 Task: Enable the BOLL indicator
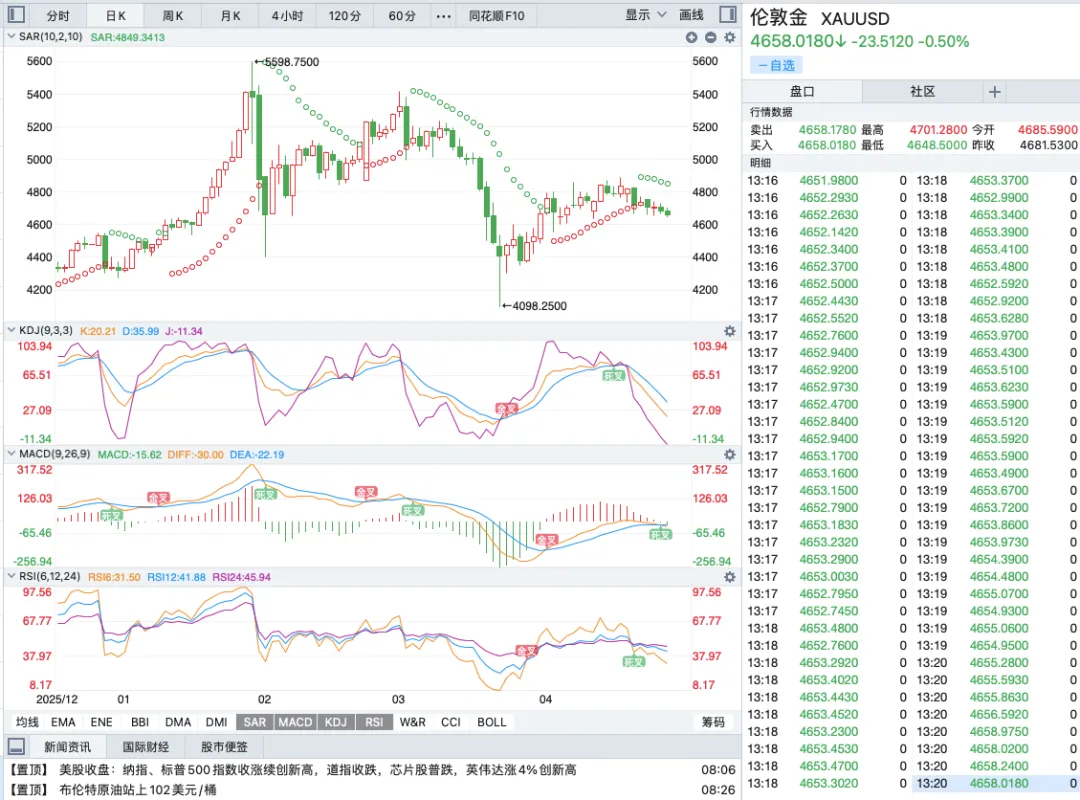click(492, 722)
